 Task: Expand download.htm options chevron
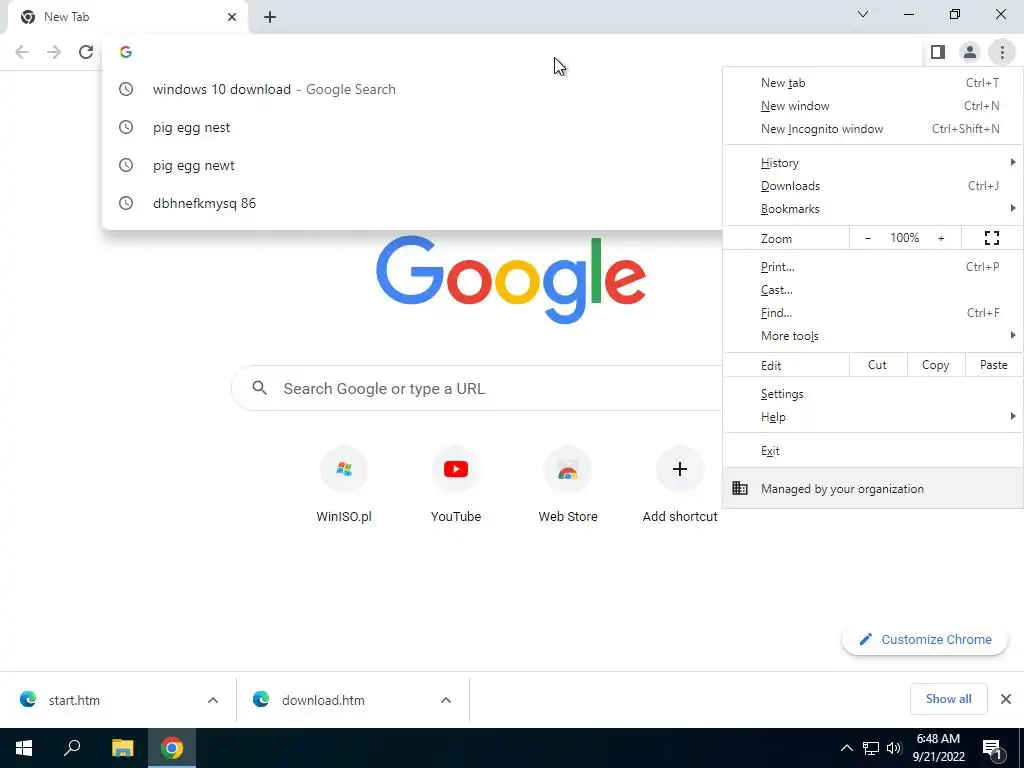tap(446, 700)
